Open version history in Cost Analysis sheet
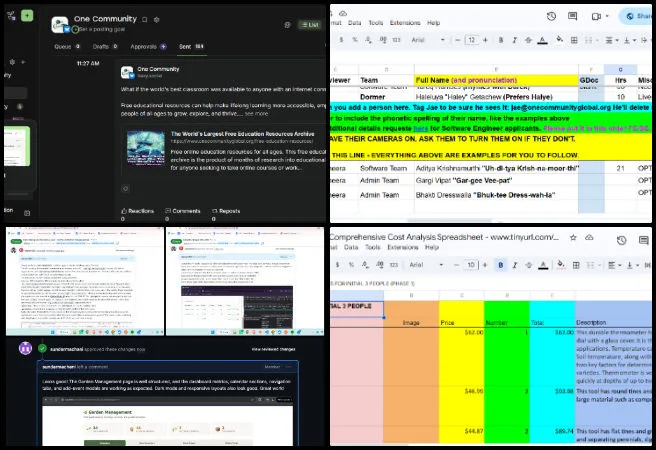 (621, 240)
